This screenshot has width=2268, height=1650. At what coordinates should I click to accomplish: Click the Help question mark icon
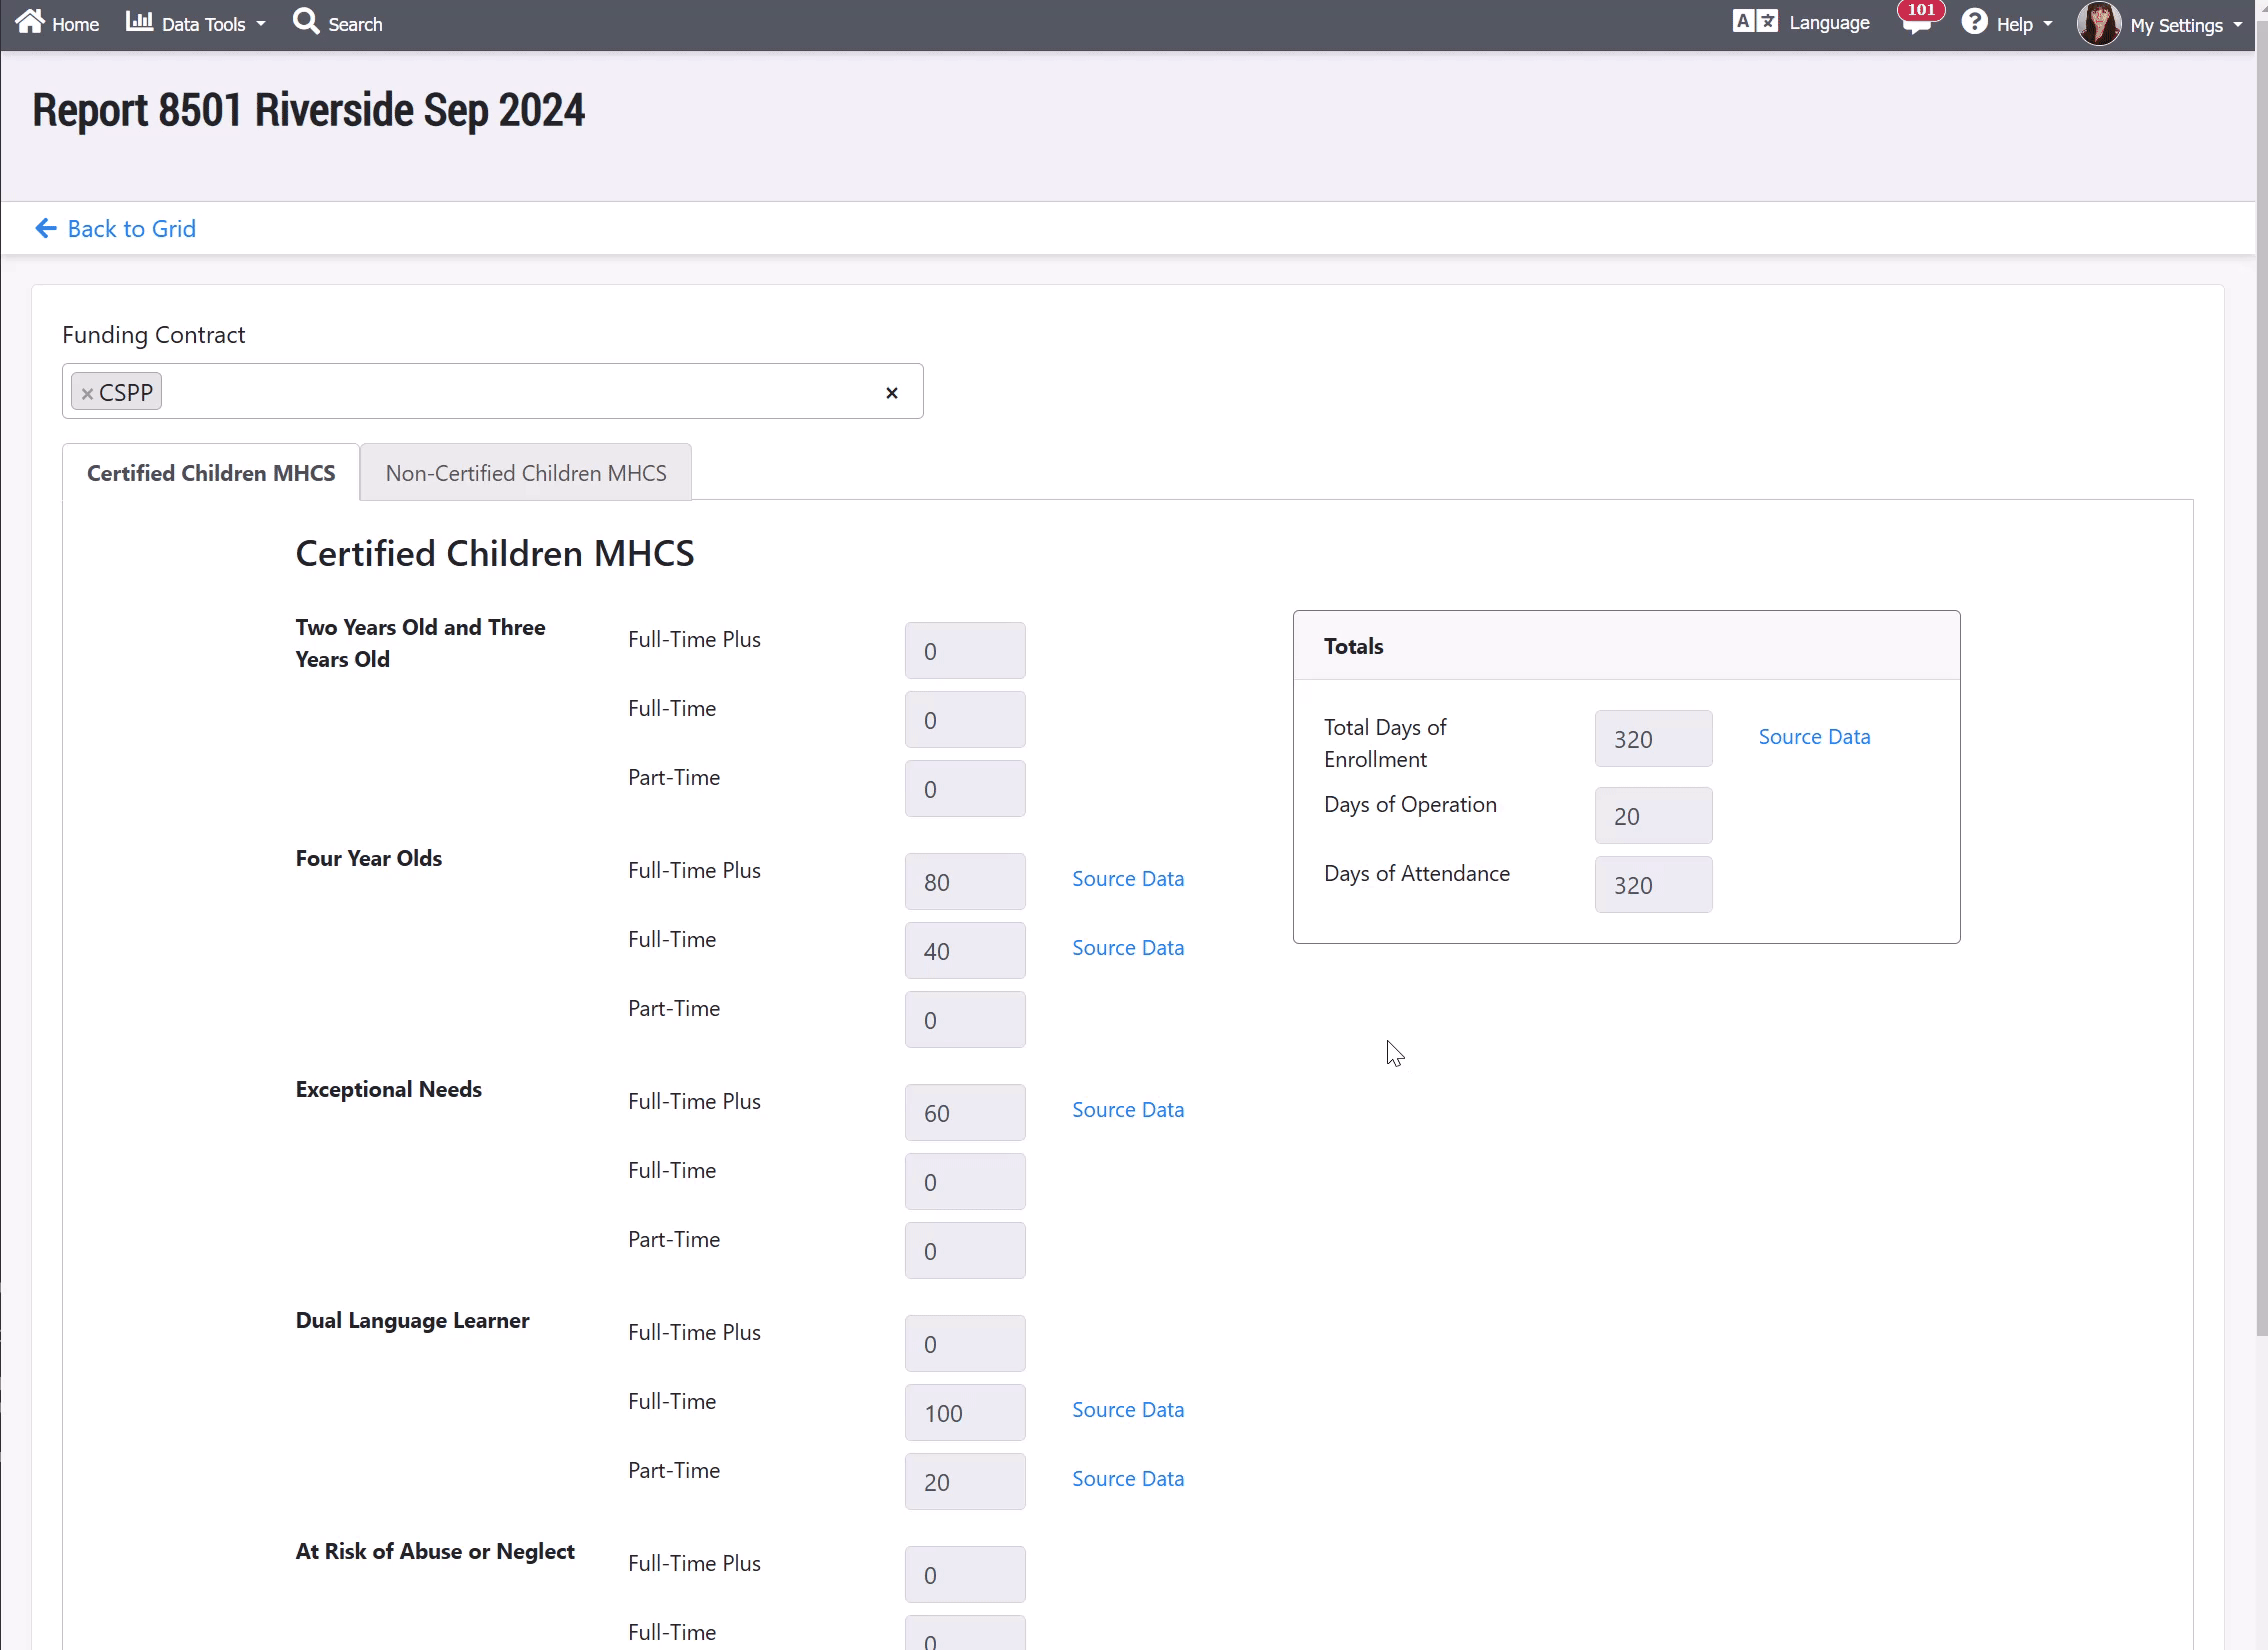[x=1973, y=22]
